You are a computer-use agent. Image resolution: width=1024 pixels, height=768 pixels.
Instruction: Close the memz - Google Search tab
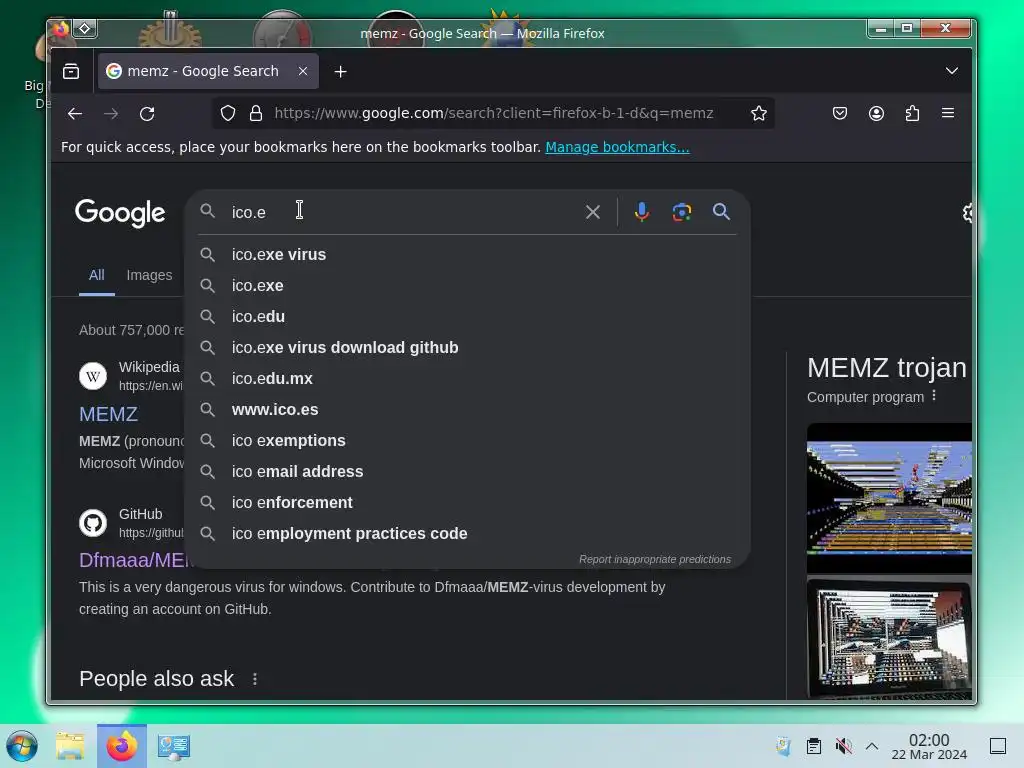(303, 71)
